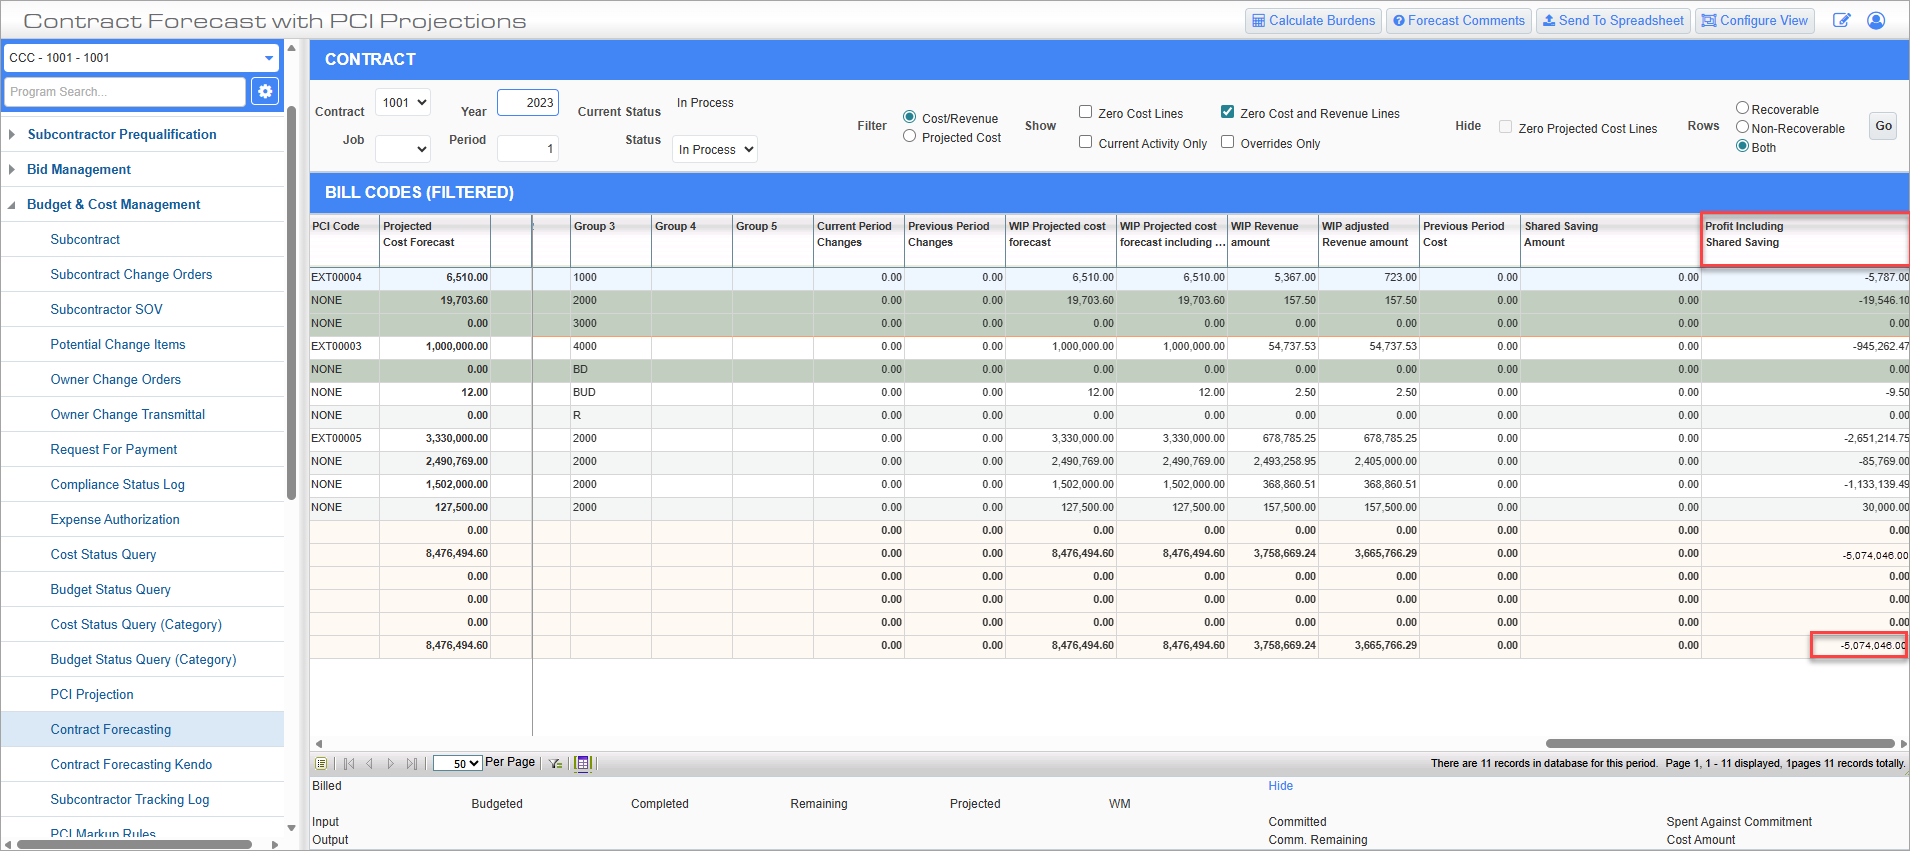Click the horizontal grid scrollbar thumb

coord(1720,743)
